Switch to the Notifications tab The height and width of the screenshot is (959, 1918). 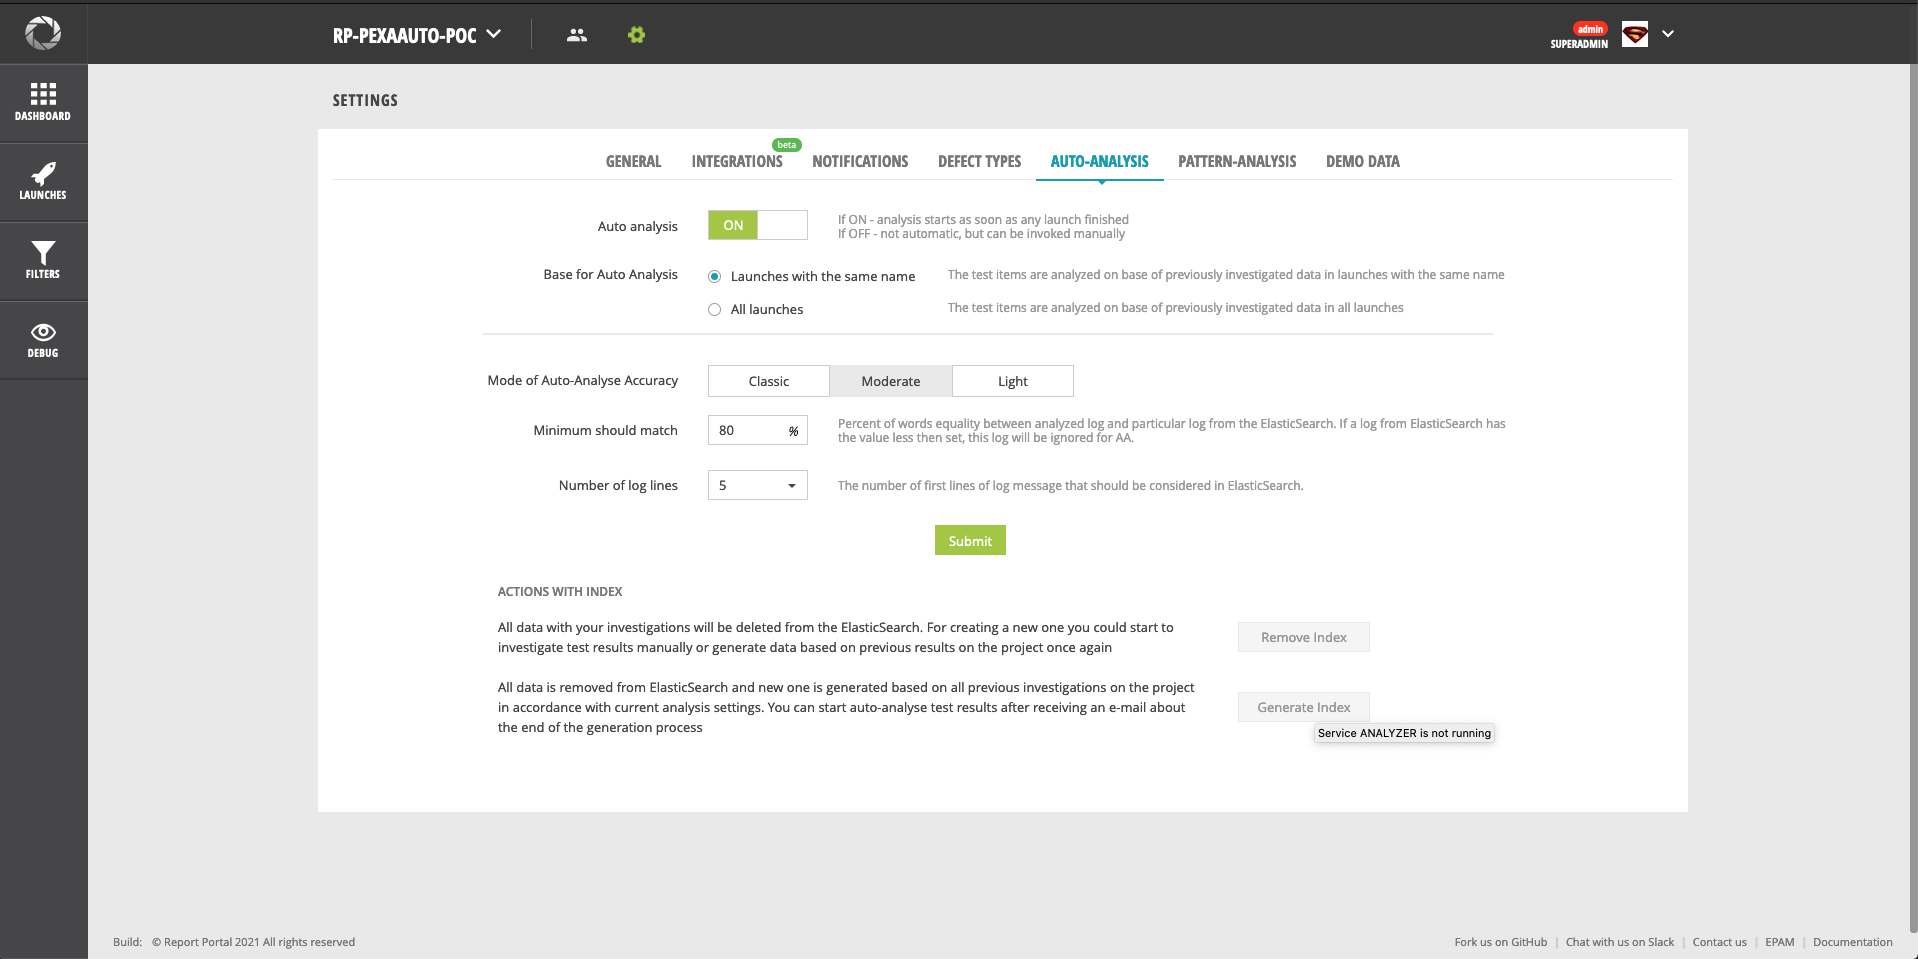coord(860,161)
